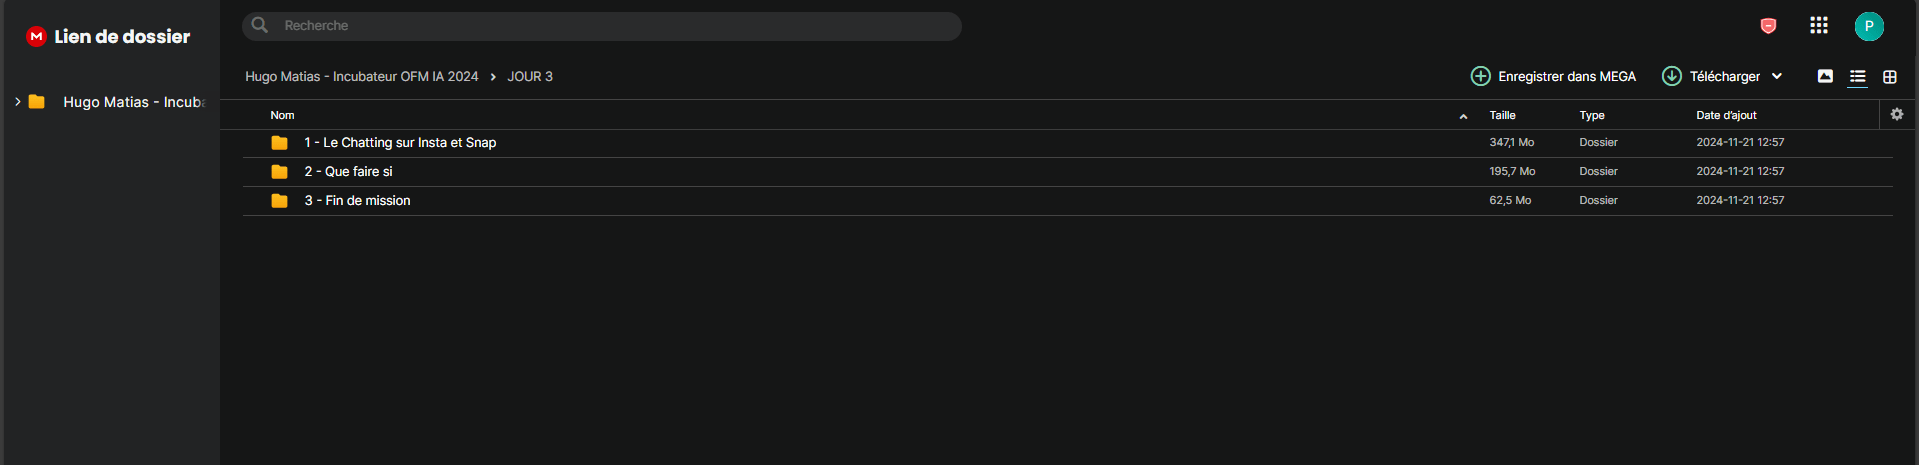1919x465 pixels.
Task: Open the apps grid menu icon
Action: pyautogui.click(x=1819, y=26)
